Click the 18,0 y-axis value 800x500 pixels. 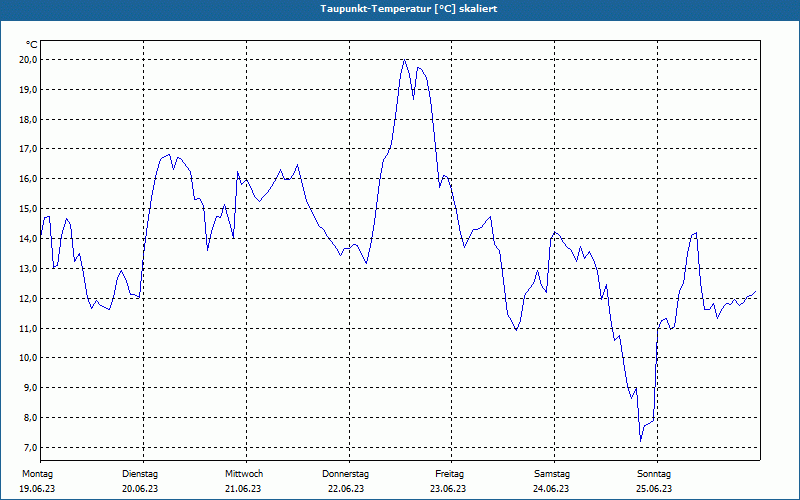pyautogui.click(x=29, y=119)
